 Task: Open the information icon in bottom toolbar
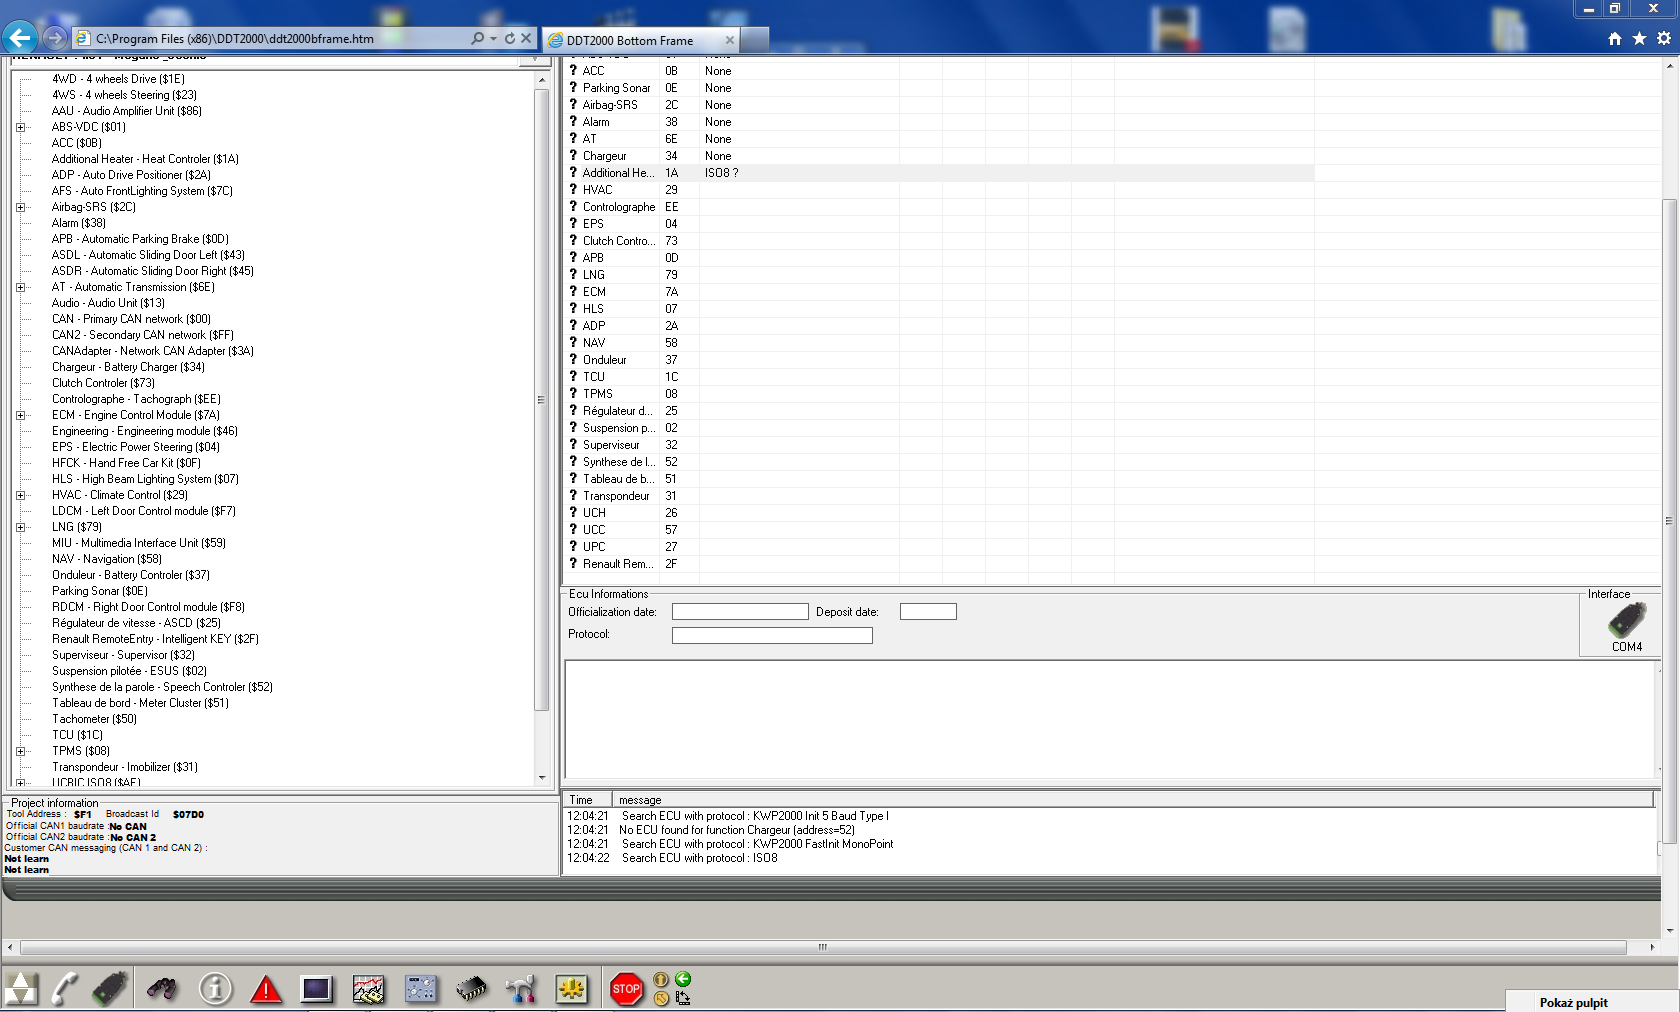[215, 989]
